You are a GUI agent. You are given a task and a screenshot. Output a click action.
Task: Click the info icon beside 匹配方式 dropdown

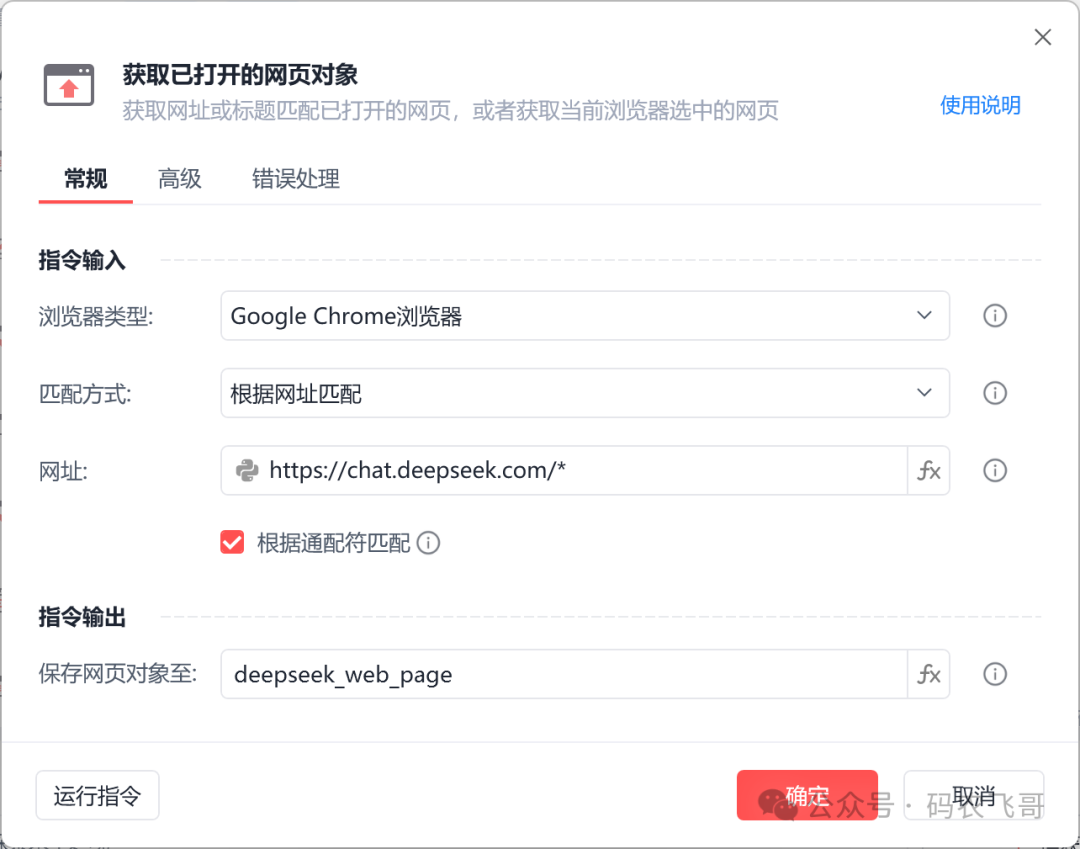pos(995,393)
